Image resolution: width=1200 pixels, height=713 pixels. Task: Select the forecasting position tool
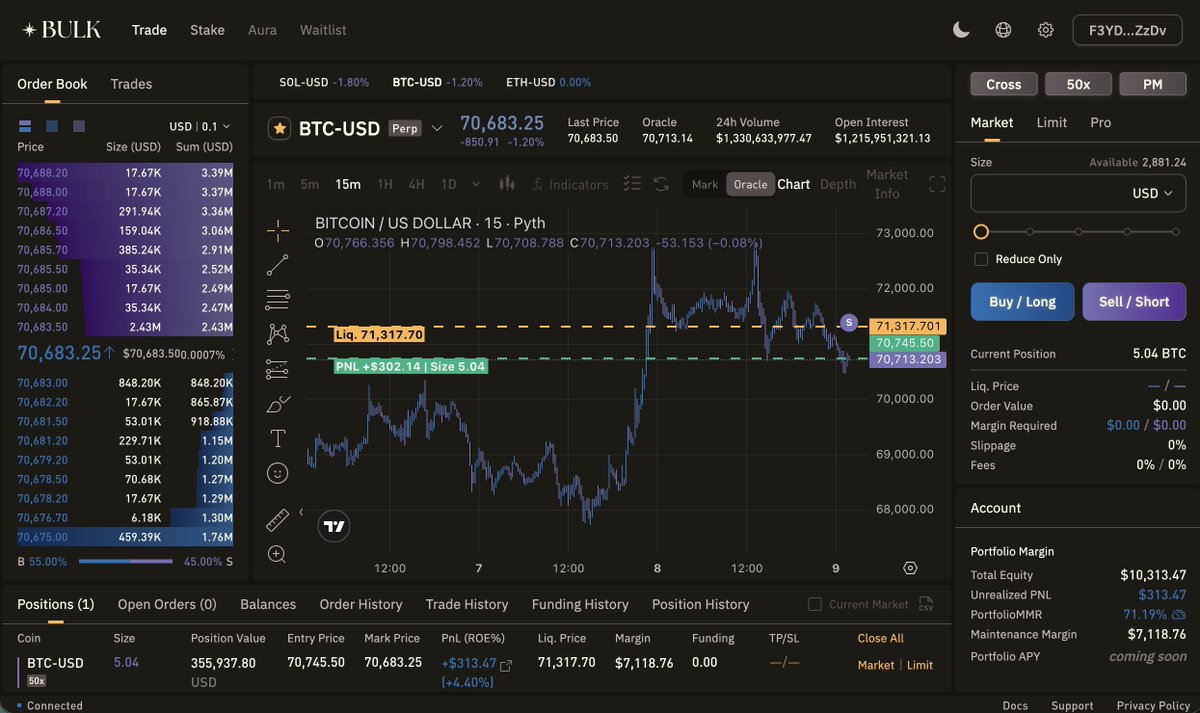coord(278,369)
